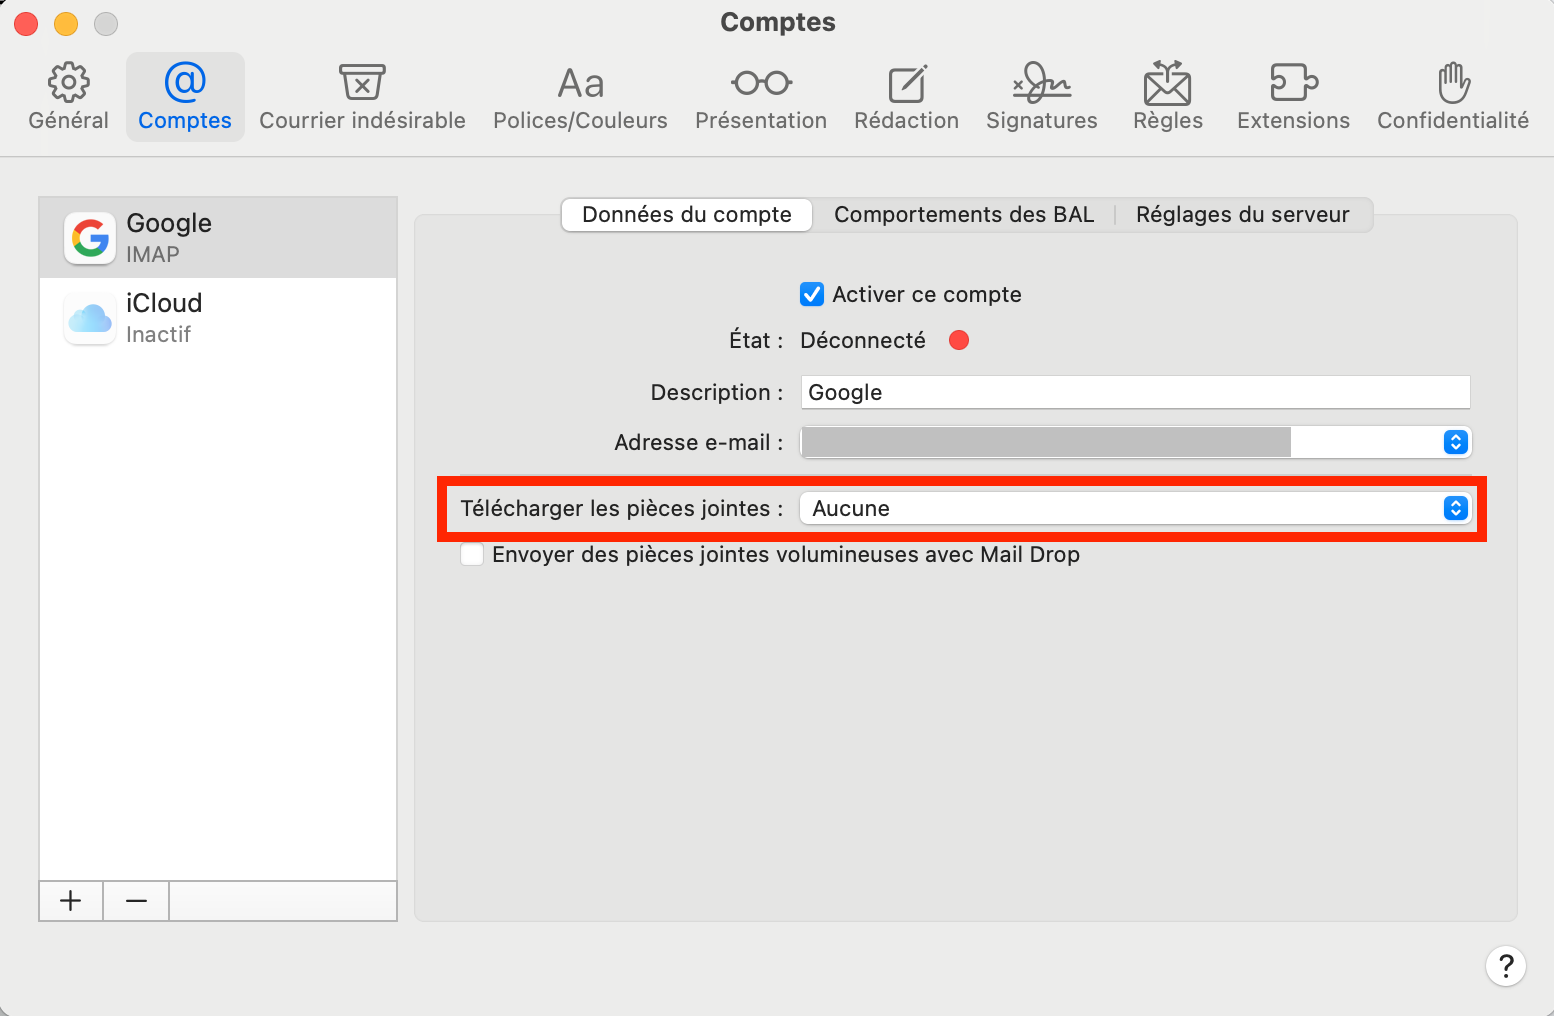
Task: Switch to Données du compte tab
Action: click(687, 215)
